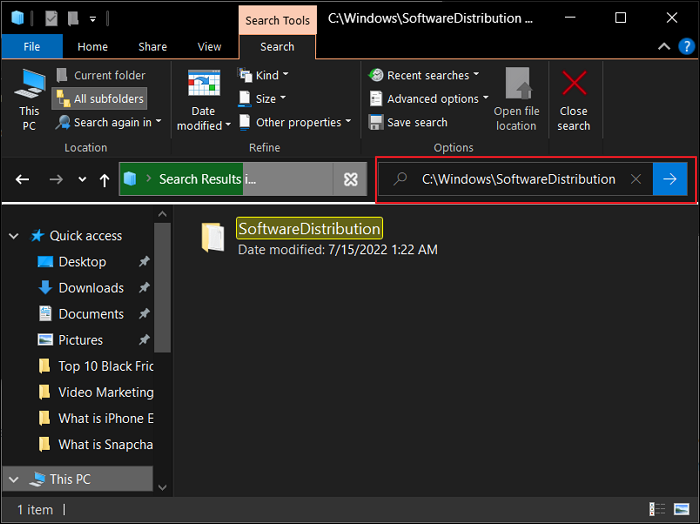Open the View ribbon tab
Image resolution: width=700 pixels, height=524 pixels.
click(x=209, y=47)
